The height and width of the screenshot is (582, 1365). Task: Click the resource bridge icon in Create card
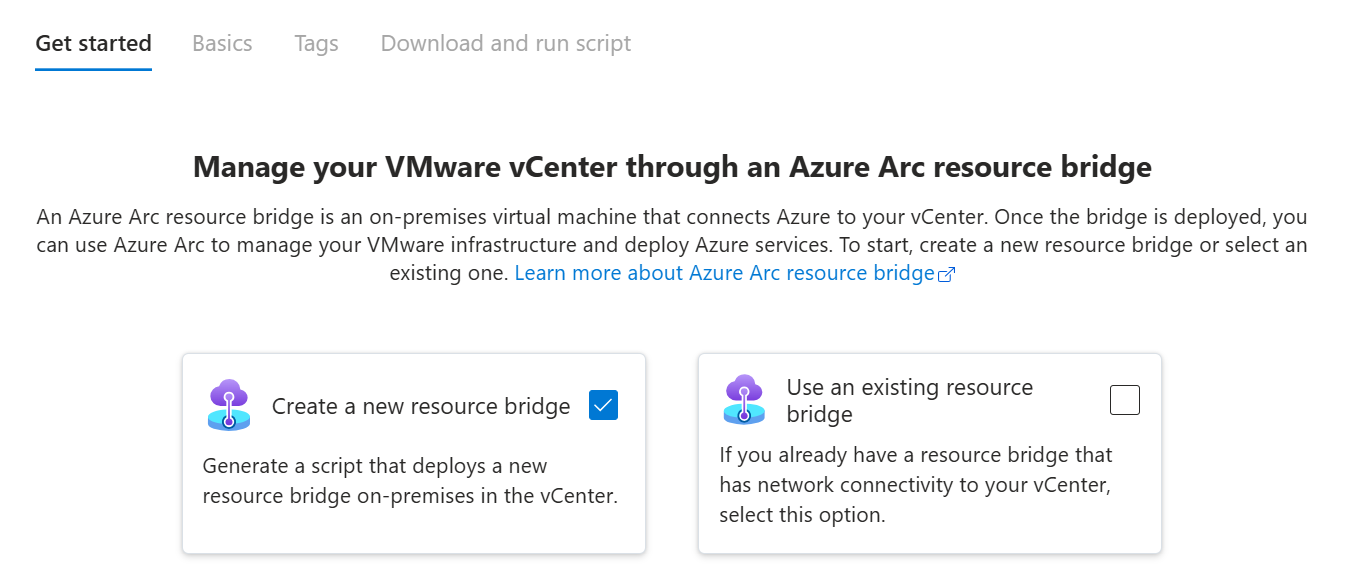229,405
